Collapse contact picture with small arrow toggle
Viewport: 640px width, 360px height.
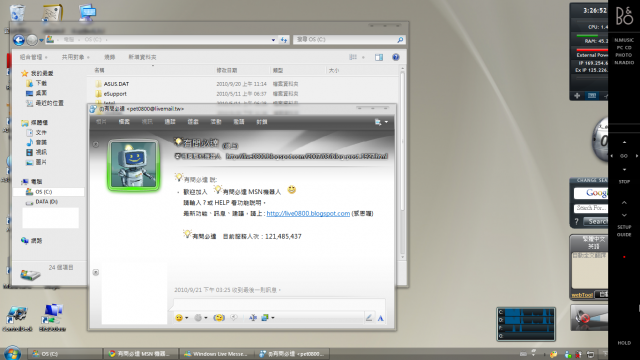[96, 144]
